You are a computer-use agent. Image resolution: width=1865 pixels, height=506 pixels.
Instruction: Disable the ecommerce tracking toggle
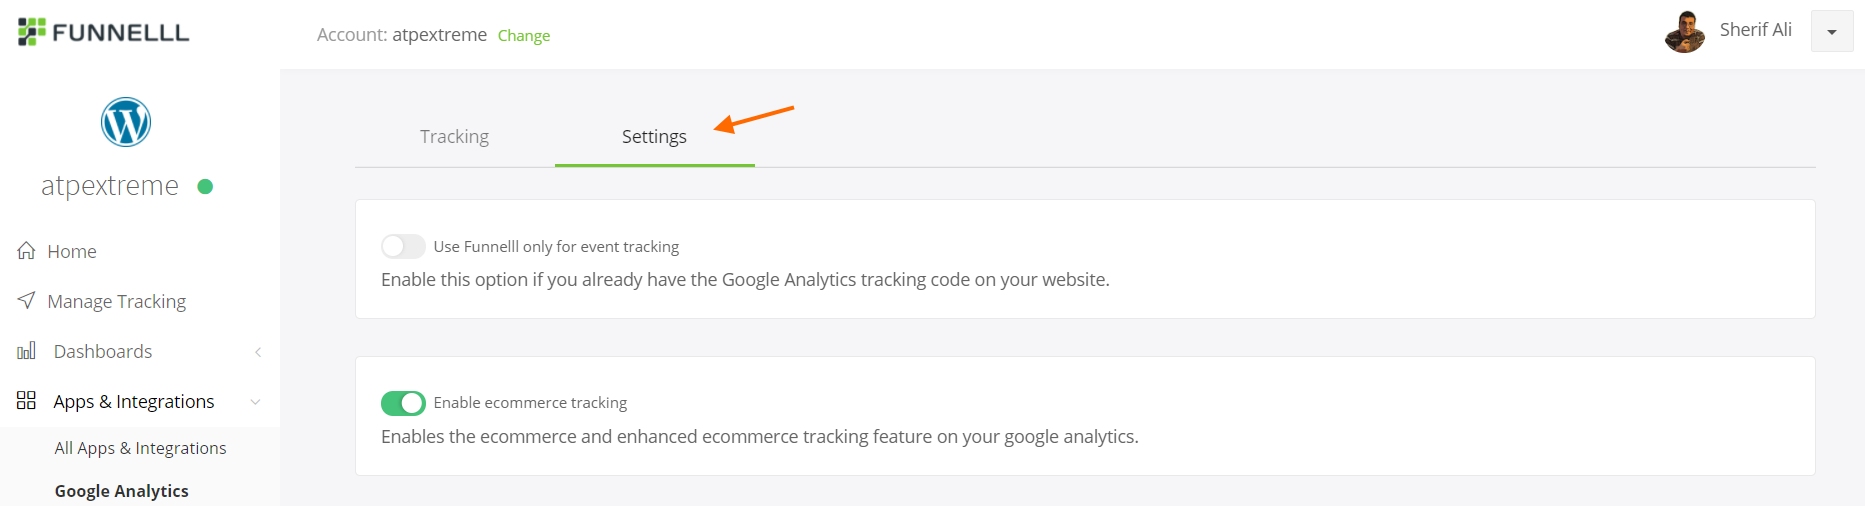tap(403, 403)
